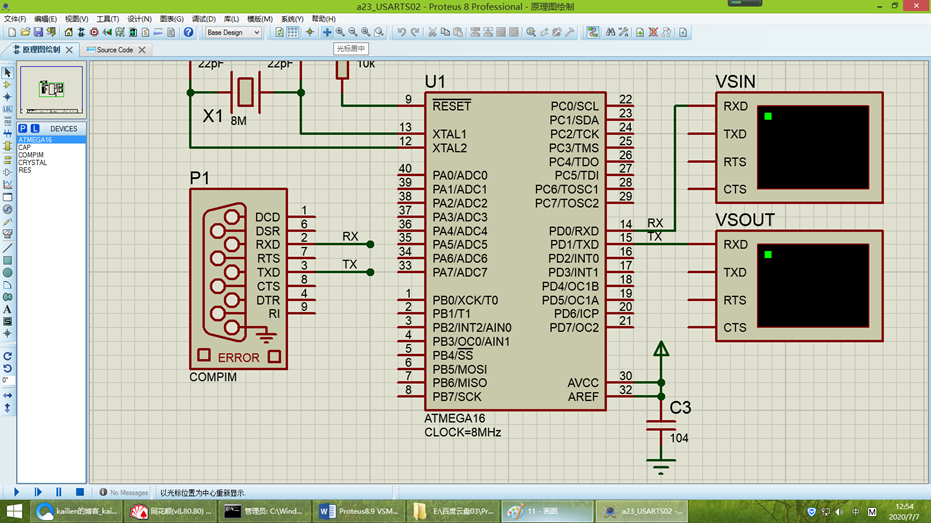This screenshot has height=523, width=931.
Task: Select the Buses mode tool
Action: 7,134
